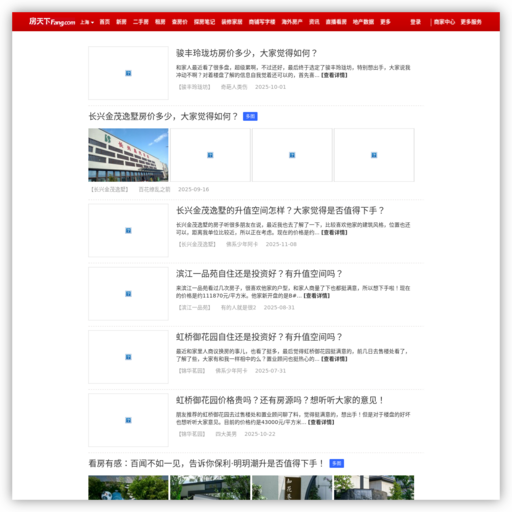
Task: Open the fourth photo under the 看房有感 post
Action: coord(374,487)
